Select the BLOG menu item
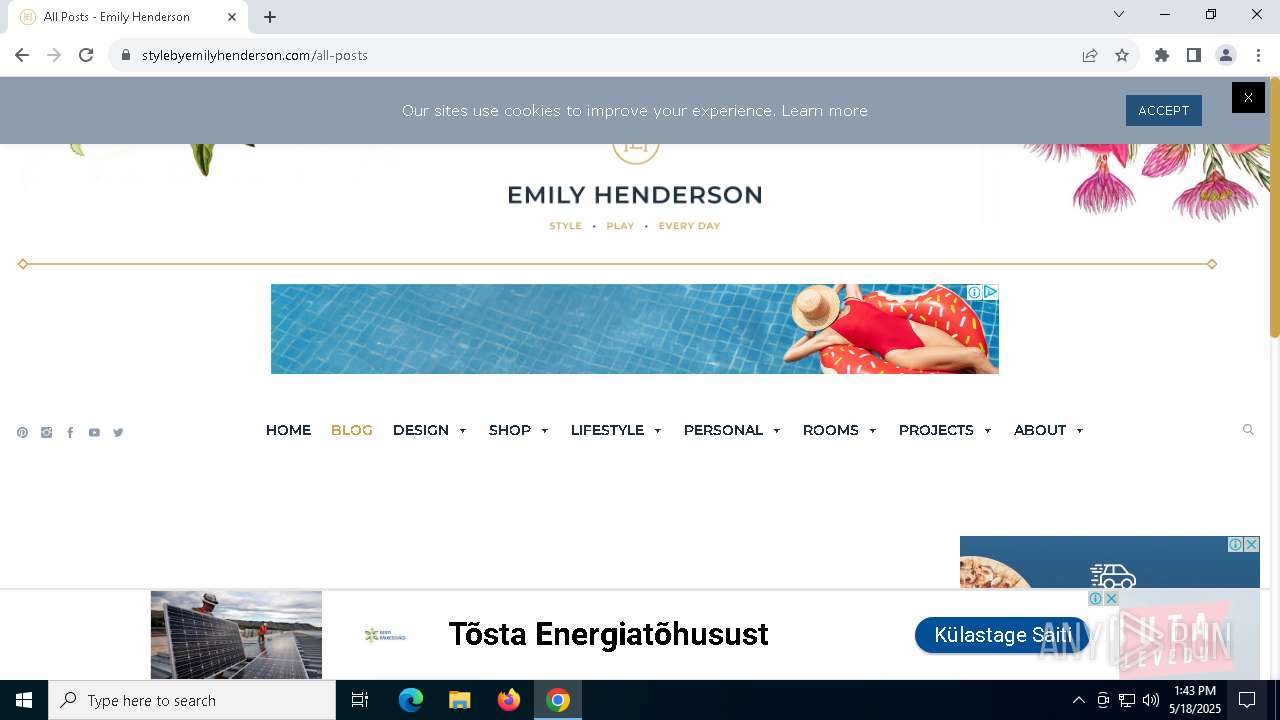 (351, 430)
